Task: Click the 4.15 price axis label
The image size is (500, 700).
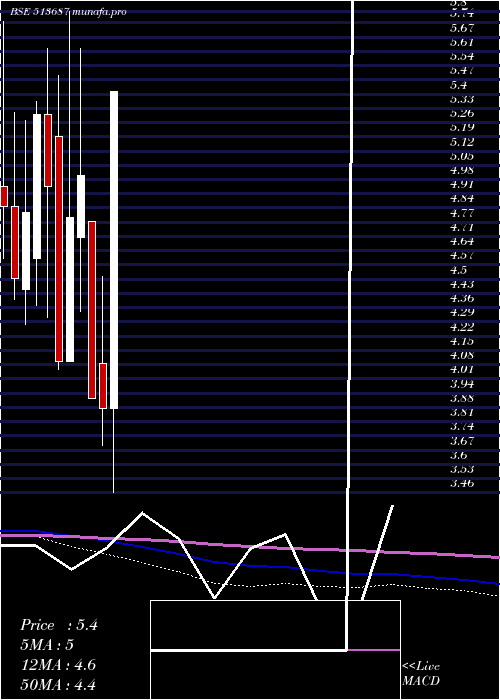Action: [462, 341]
